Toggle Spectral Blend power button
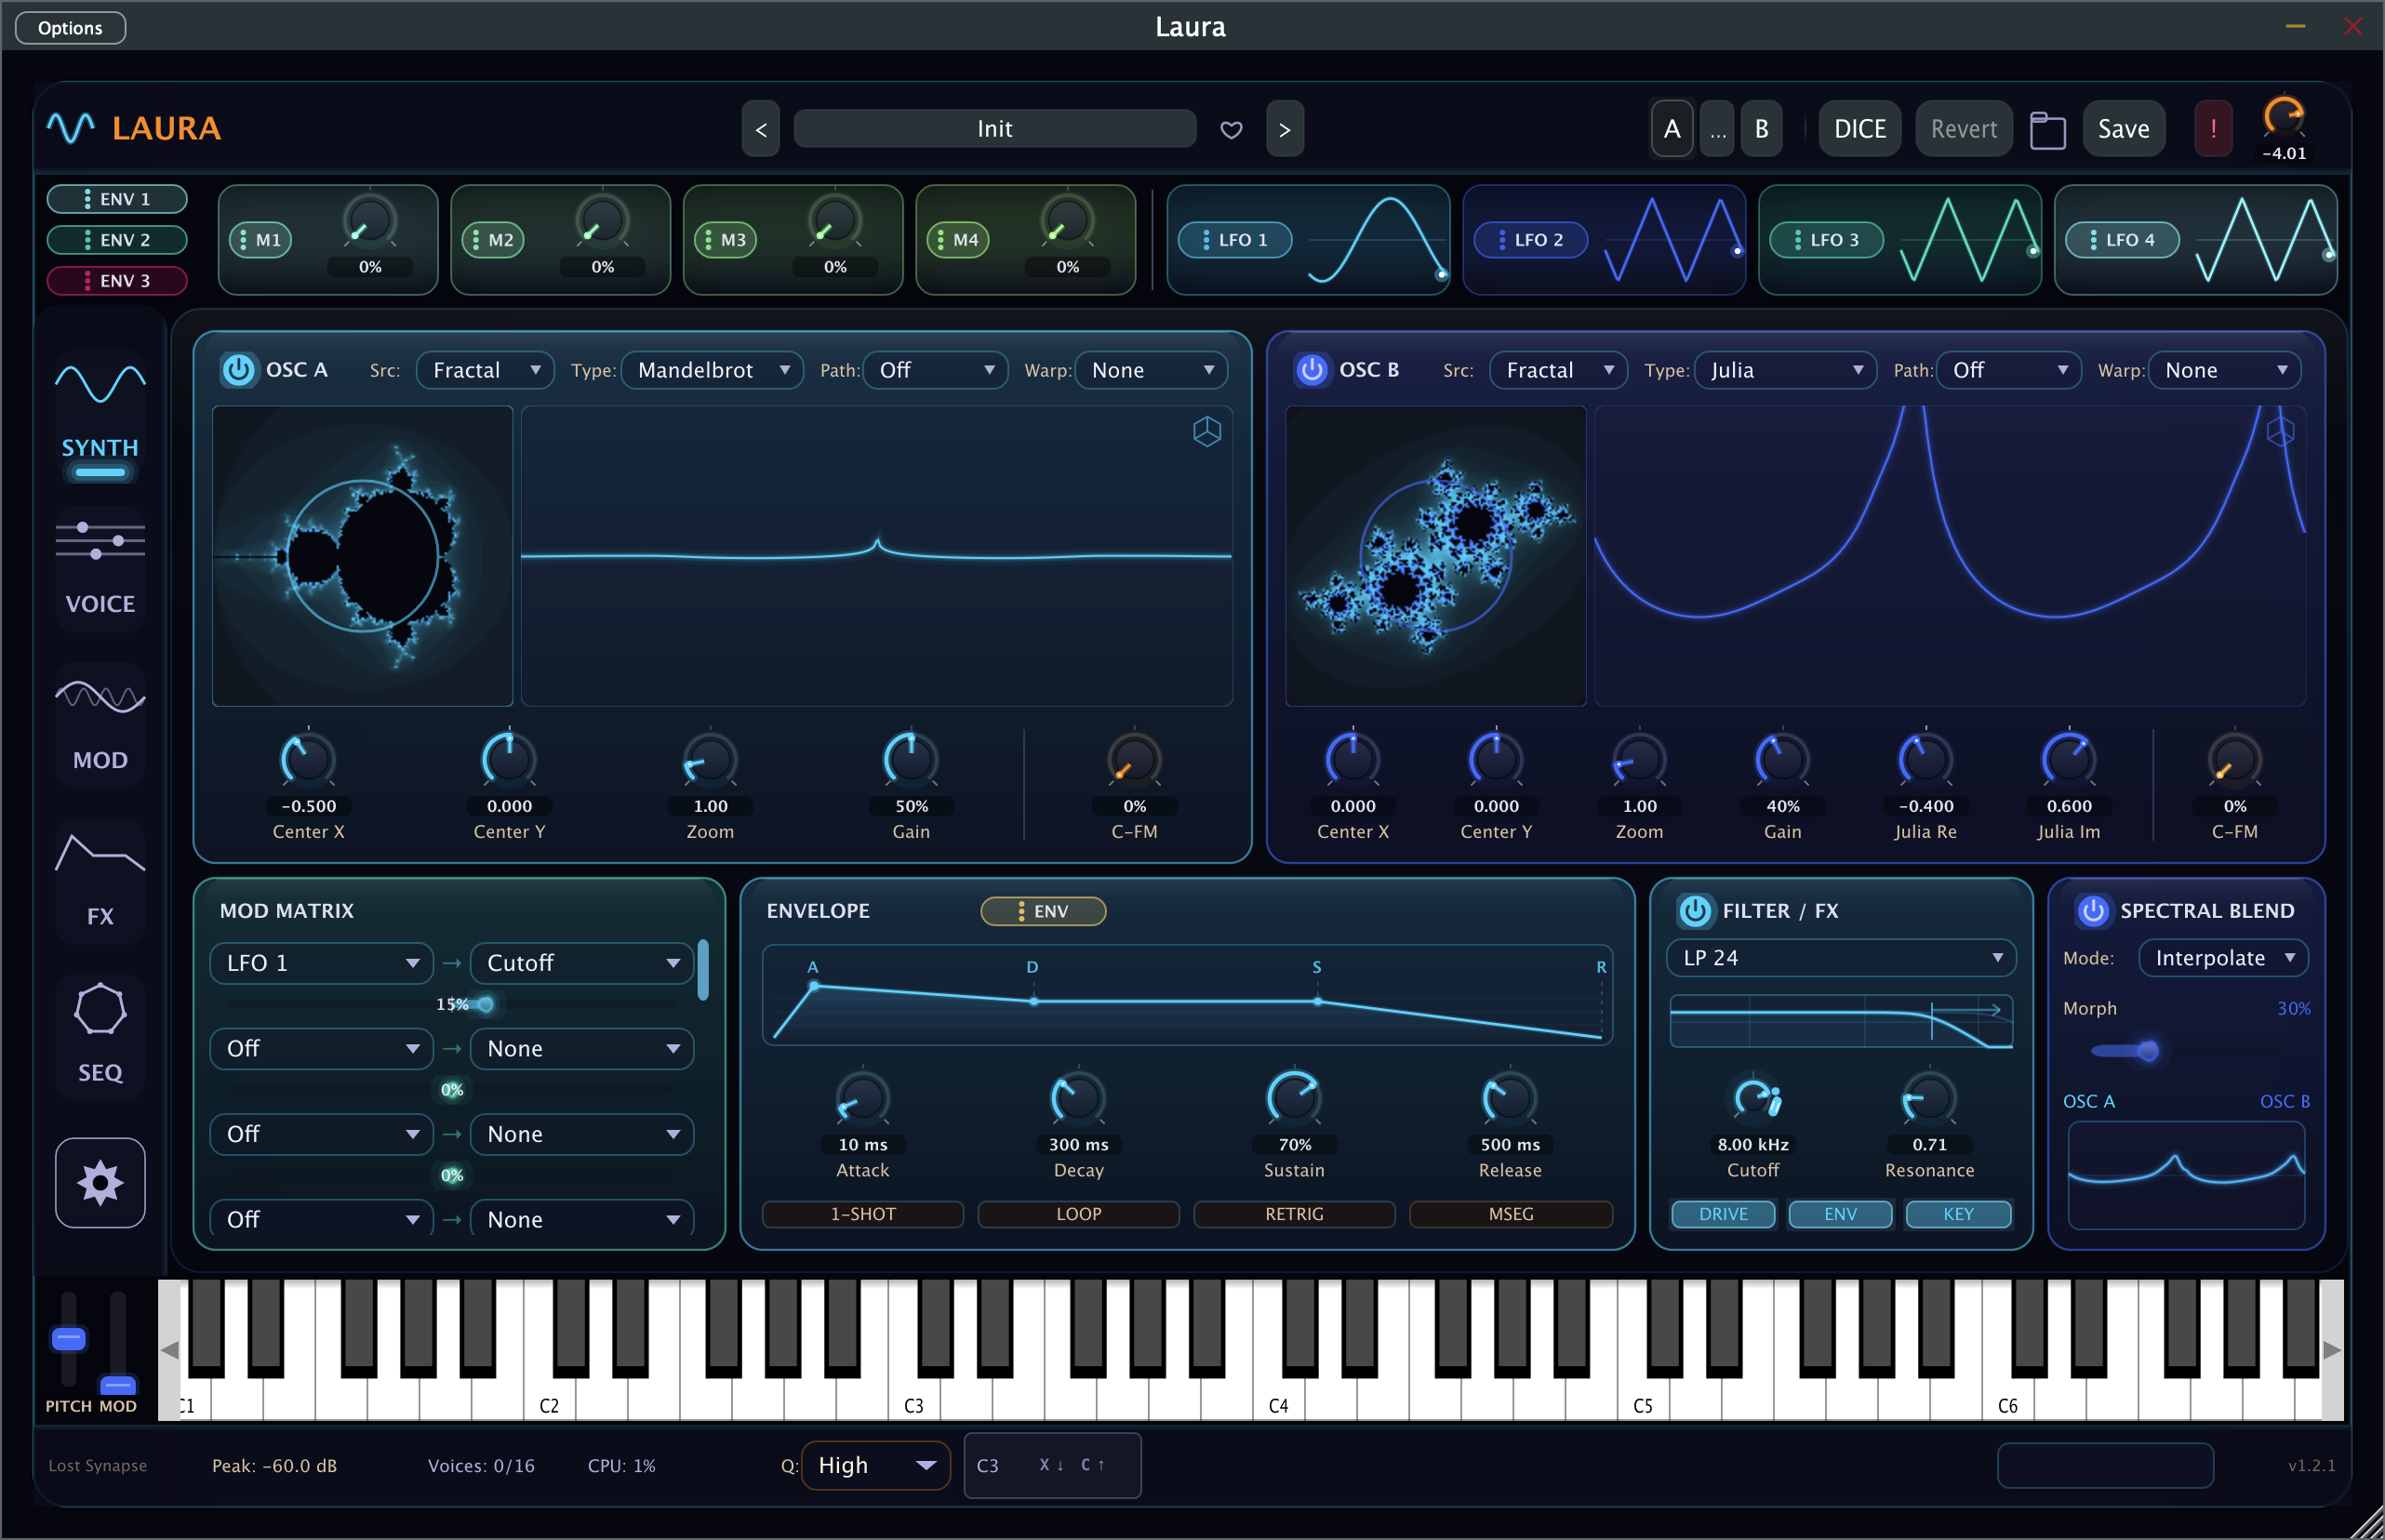Image resolution: width=2385 pixels, height=1540 pixels. coord(2093,911)
